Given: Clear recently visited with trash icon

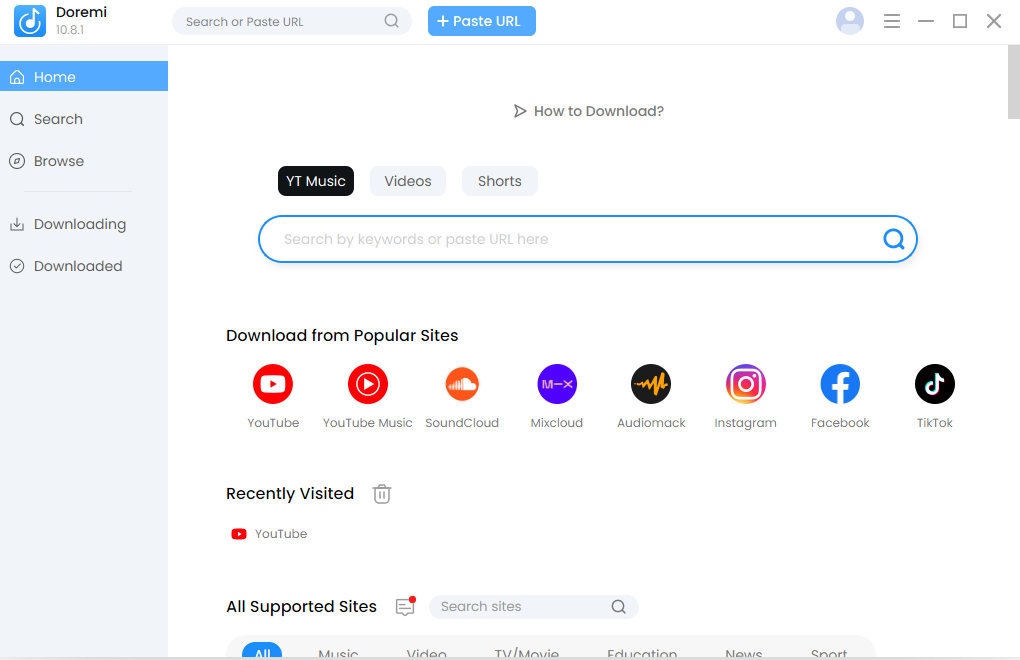Looking at the screenshot, I should click(x=382, y=494).
